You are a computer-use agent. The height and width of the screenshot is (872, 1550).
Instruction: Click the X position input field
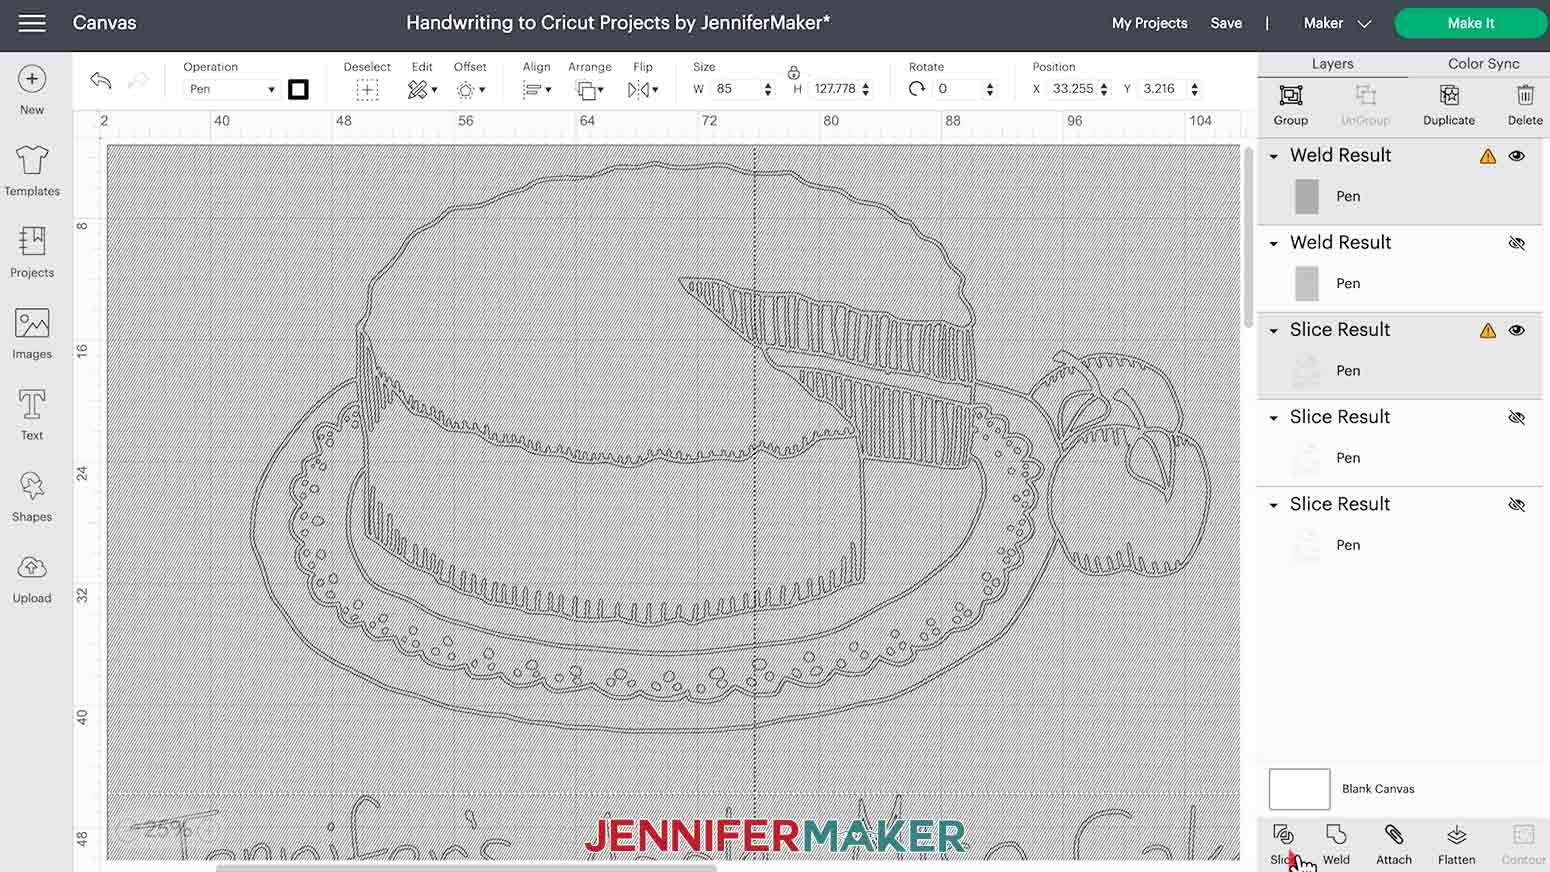pyautogui.click(x=1073, y=89)
